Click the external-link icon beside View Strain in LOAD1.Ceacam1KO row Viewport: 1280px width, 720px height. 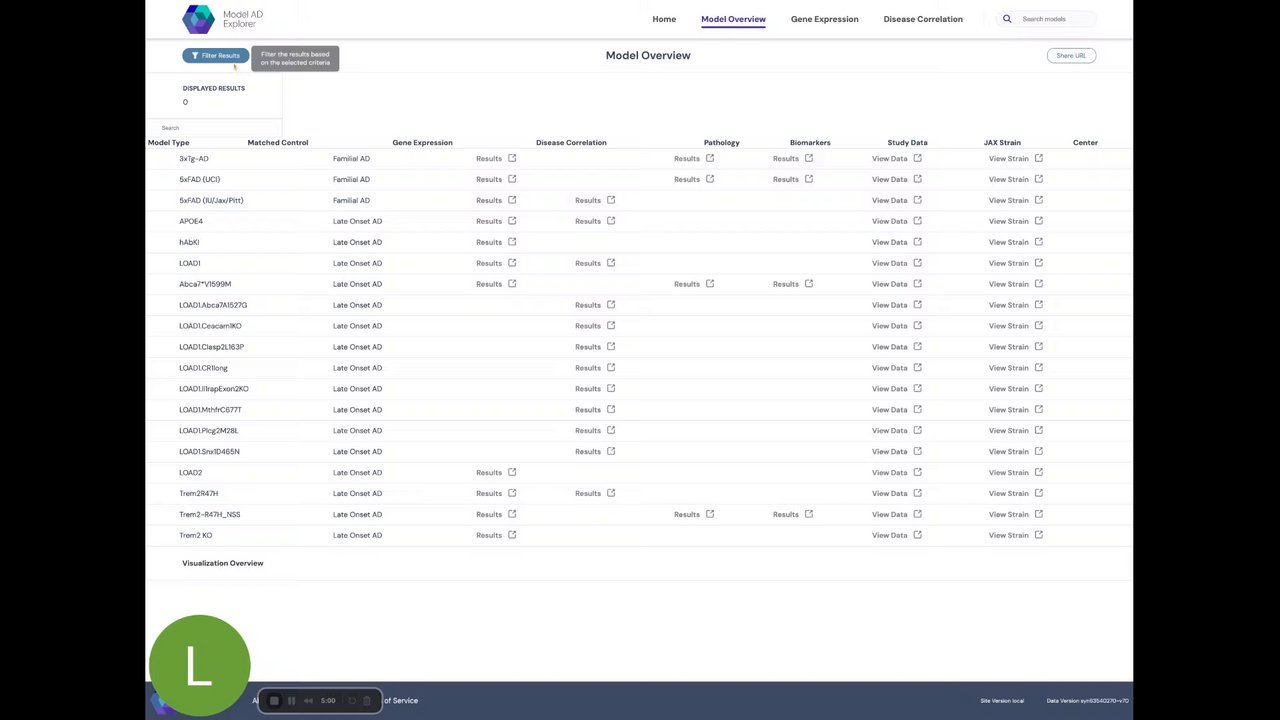point(1038,326)
